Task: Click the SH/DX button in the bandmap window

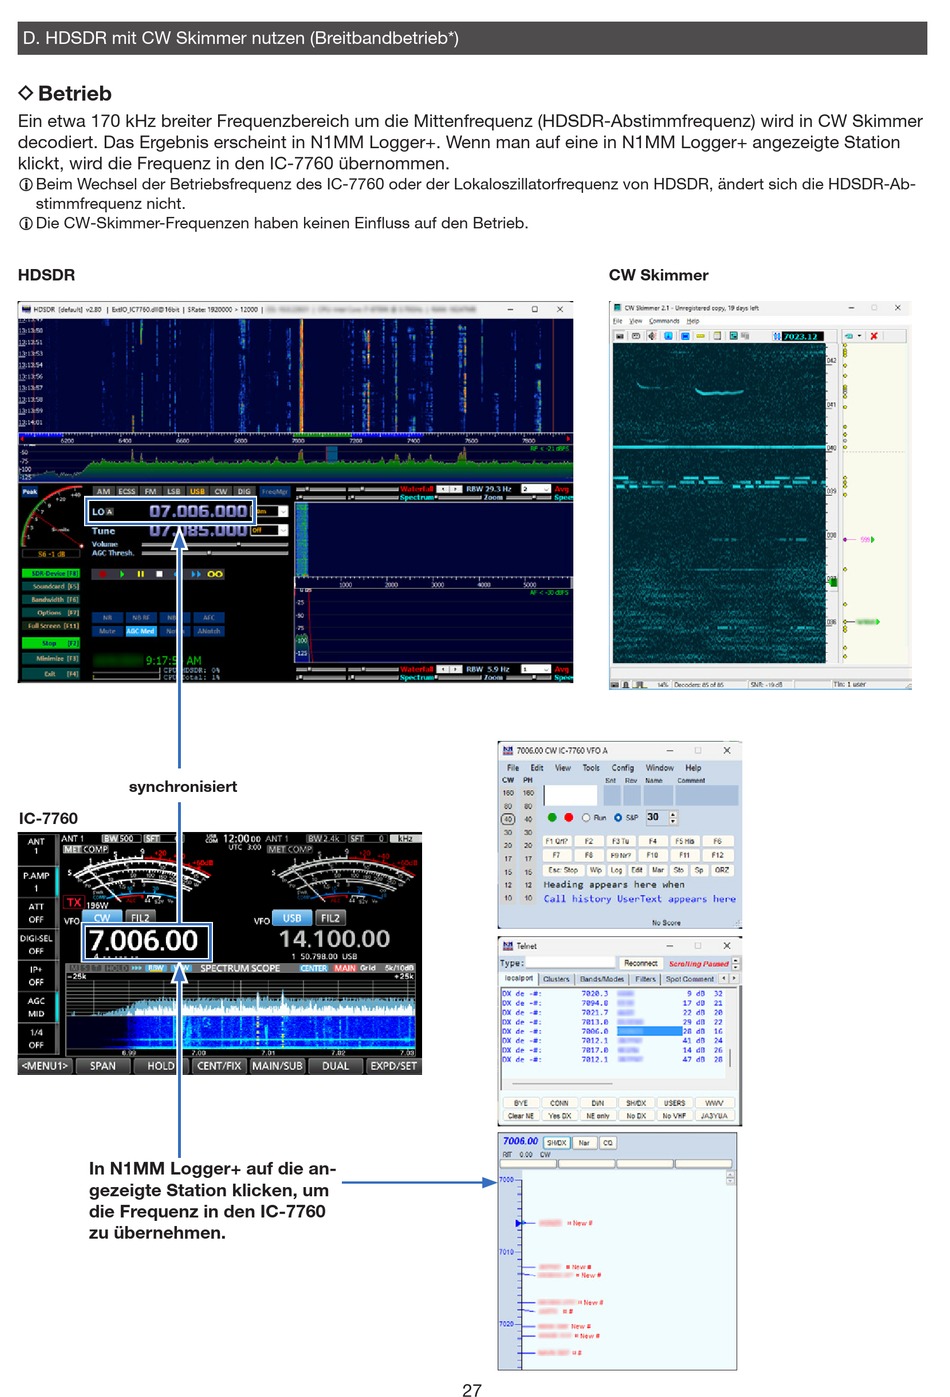Action: coord(557,1142)
